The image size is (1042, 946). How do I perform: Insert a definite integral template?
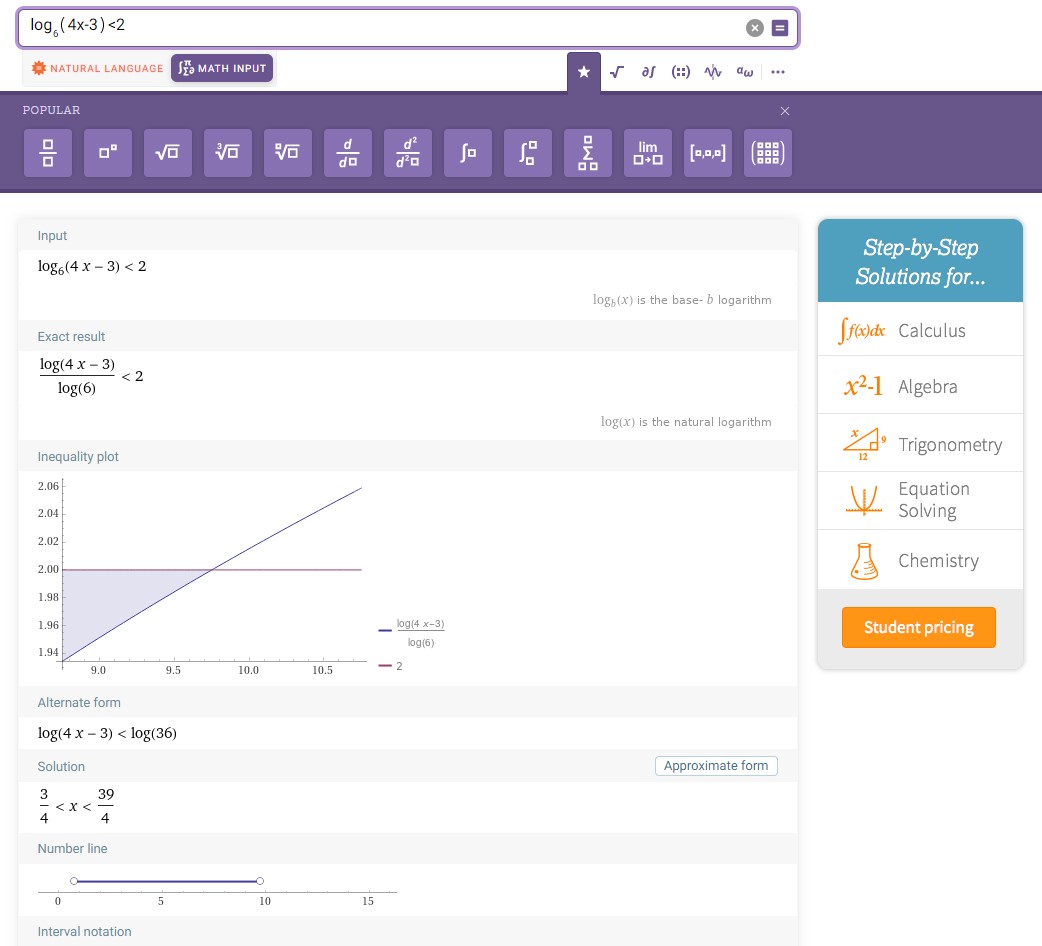528,153
